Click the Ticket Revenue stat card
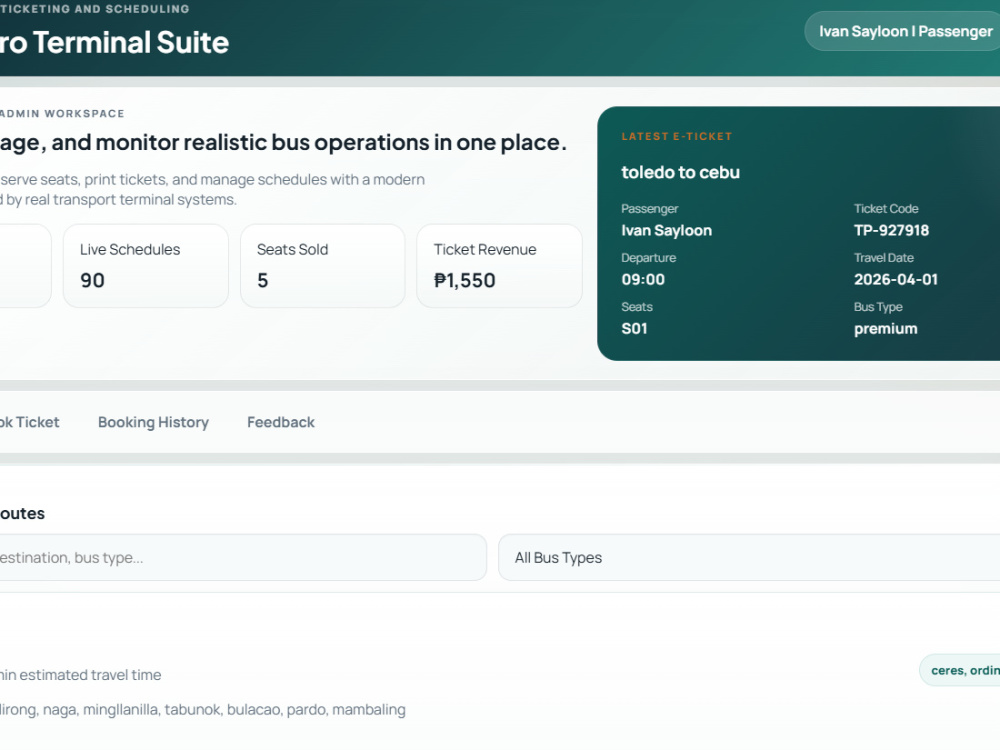1000x750 pixels. pyautogui.click(x=499, y=266)
